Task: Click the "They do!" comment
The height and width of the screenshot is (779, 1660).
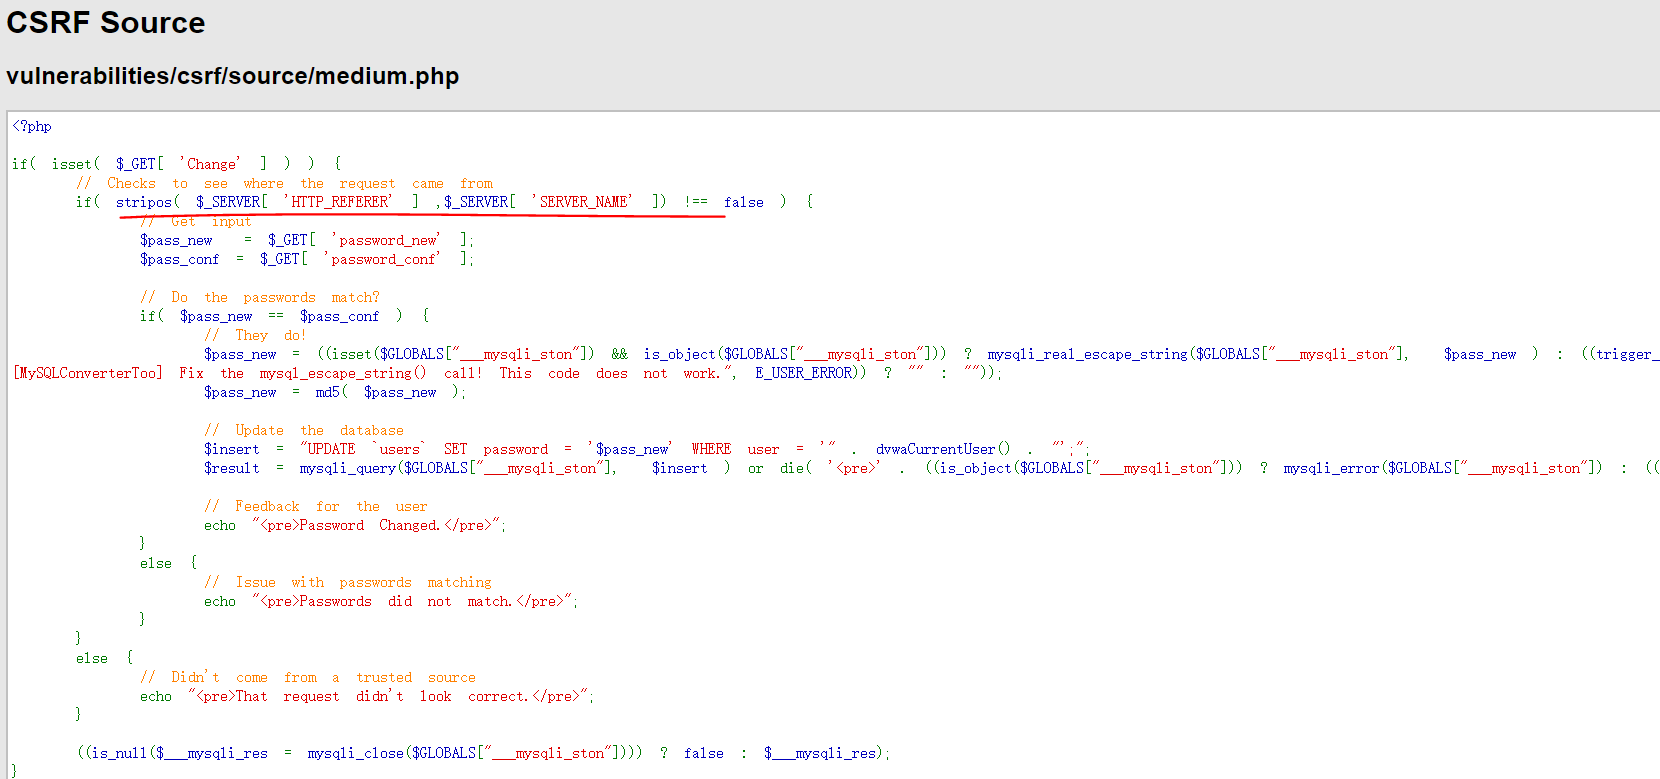Action: (255, 336)
